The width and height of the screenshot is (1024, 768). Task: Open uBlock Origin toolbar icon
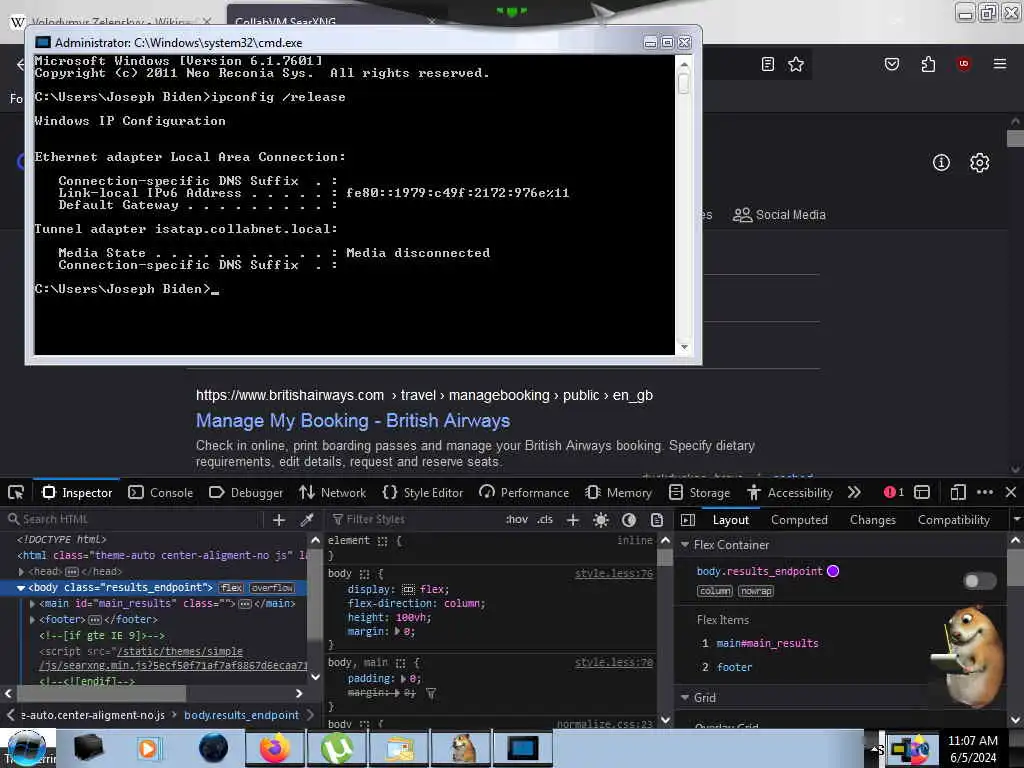click(963, 64)
